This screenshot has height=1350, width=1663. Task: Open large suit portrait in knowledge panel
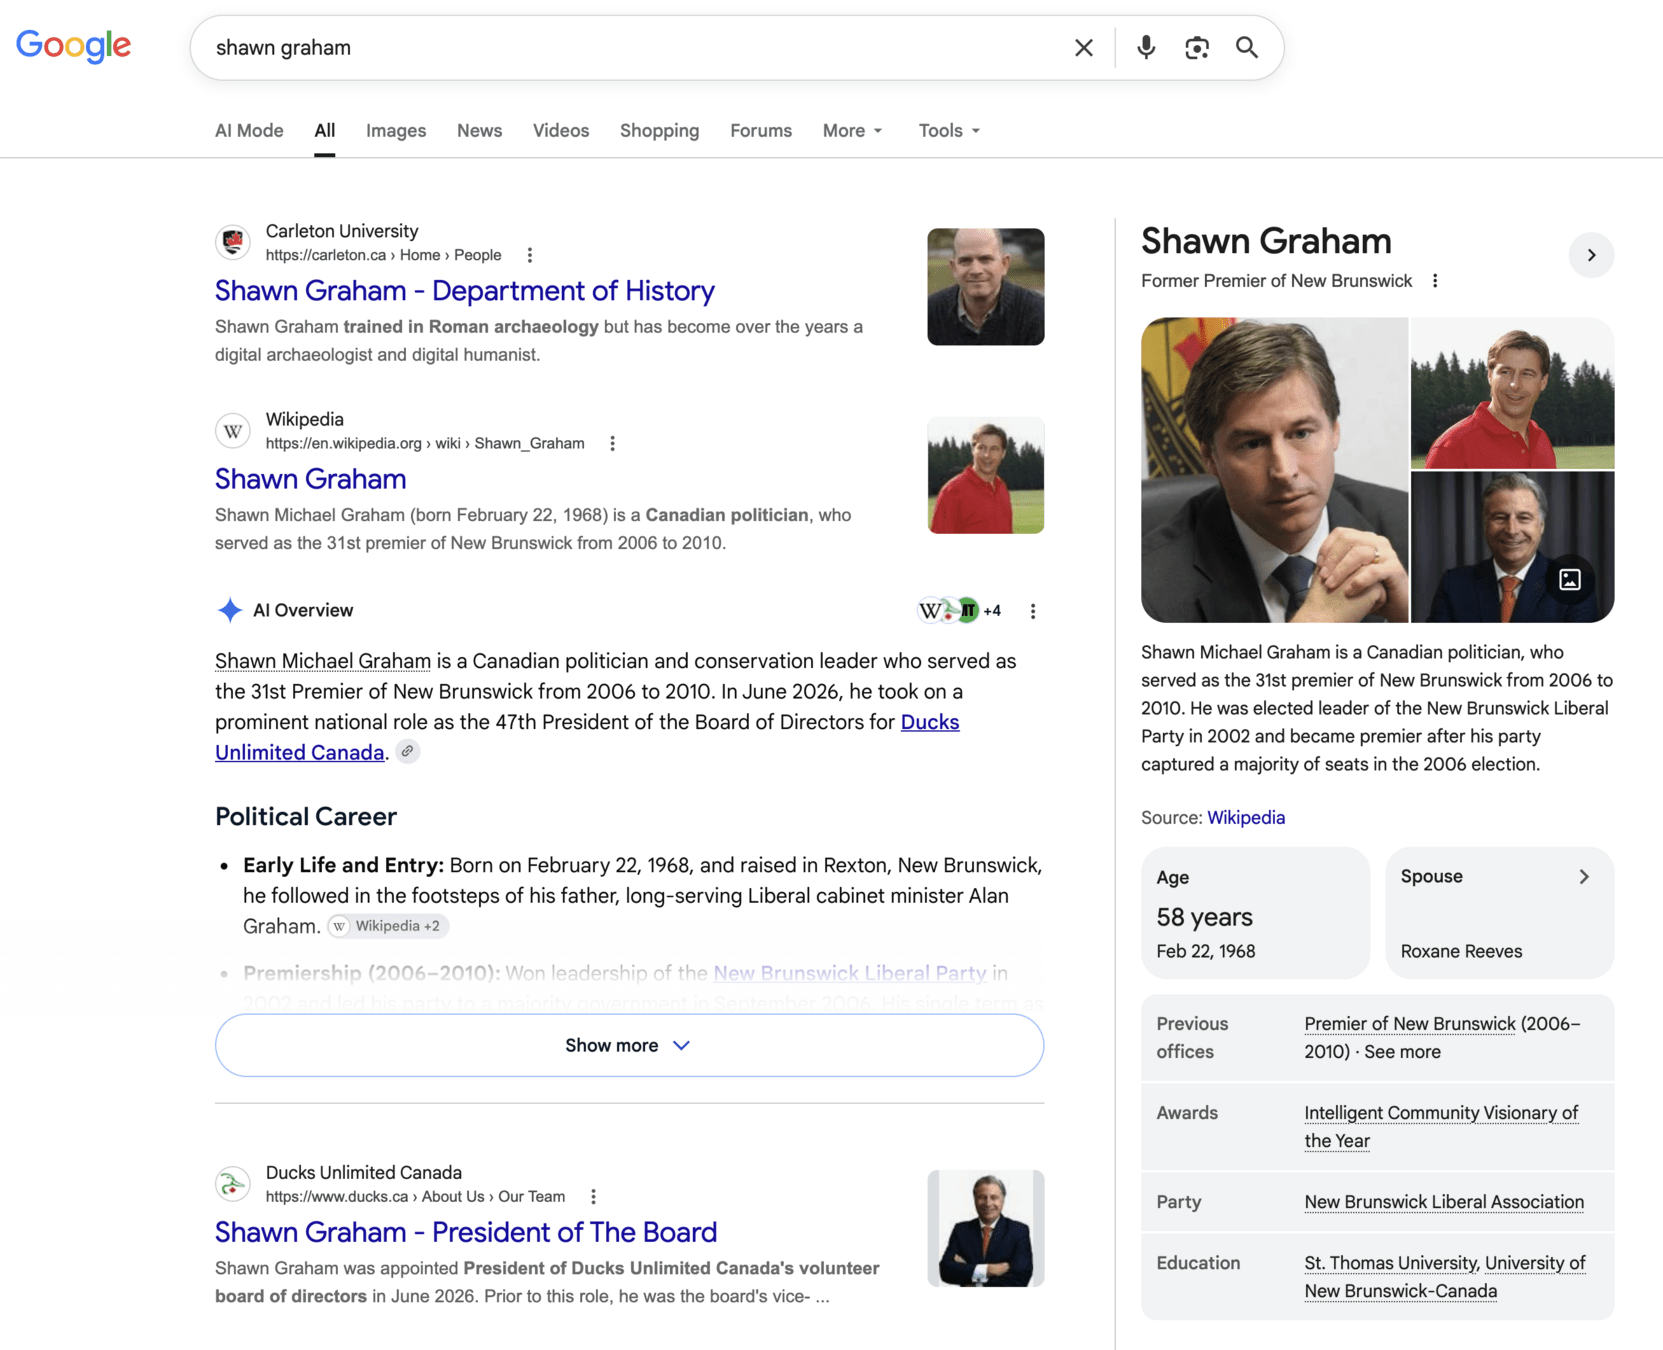[x=1275, y=470]
